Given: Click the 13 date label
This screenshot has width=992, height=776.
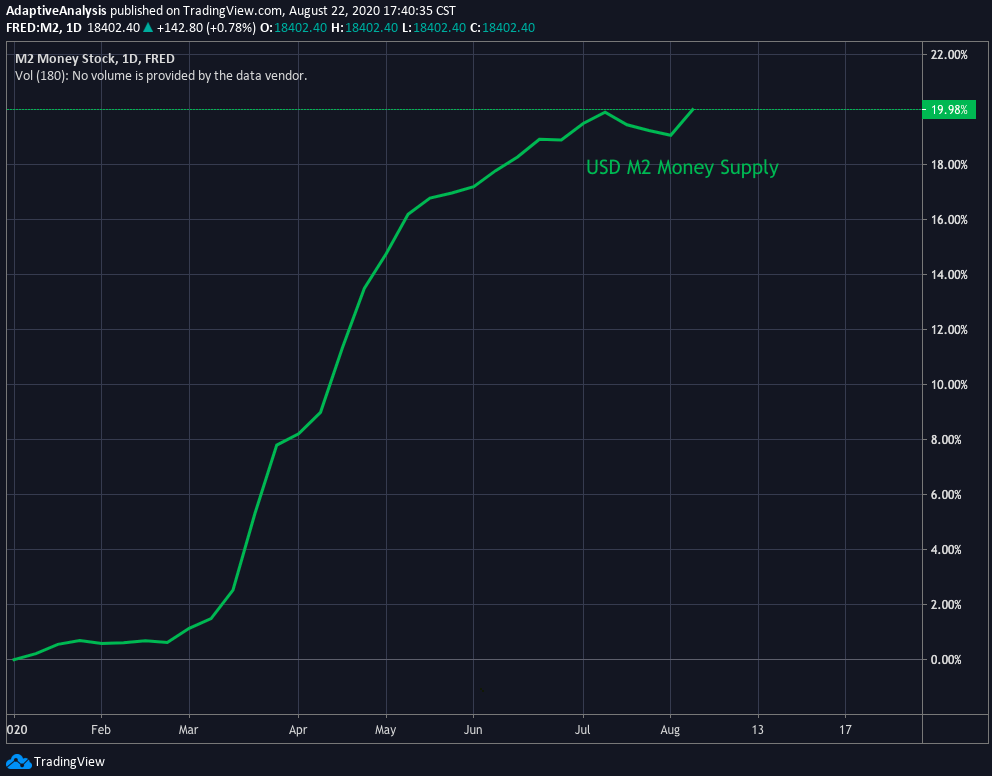Looking at the screenshot, I should [x=757, y=730].
